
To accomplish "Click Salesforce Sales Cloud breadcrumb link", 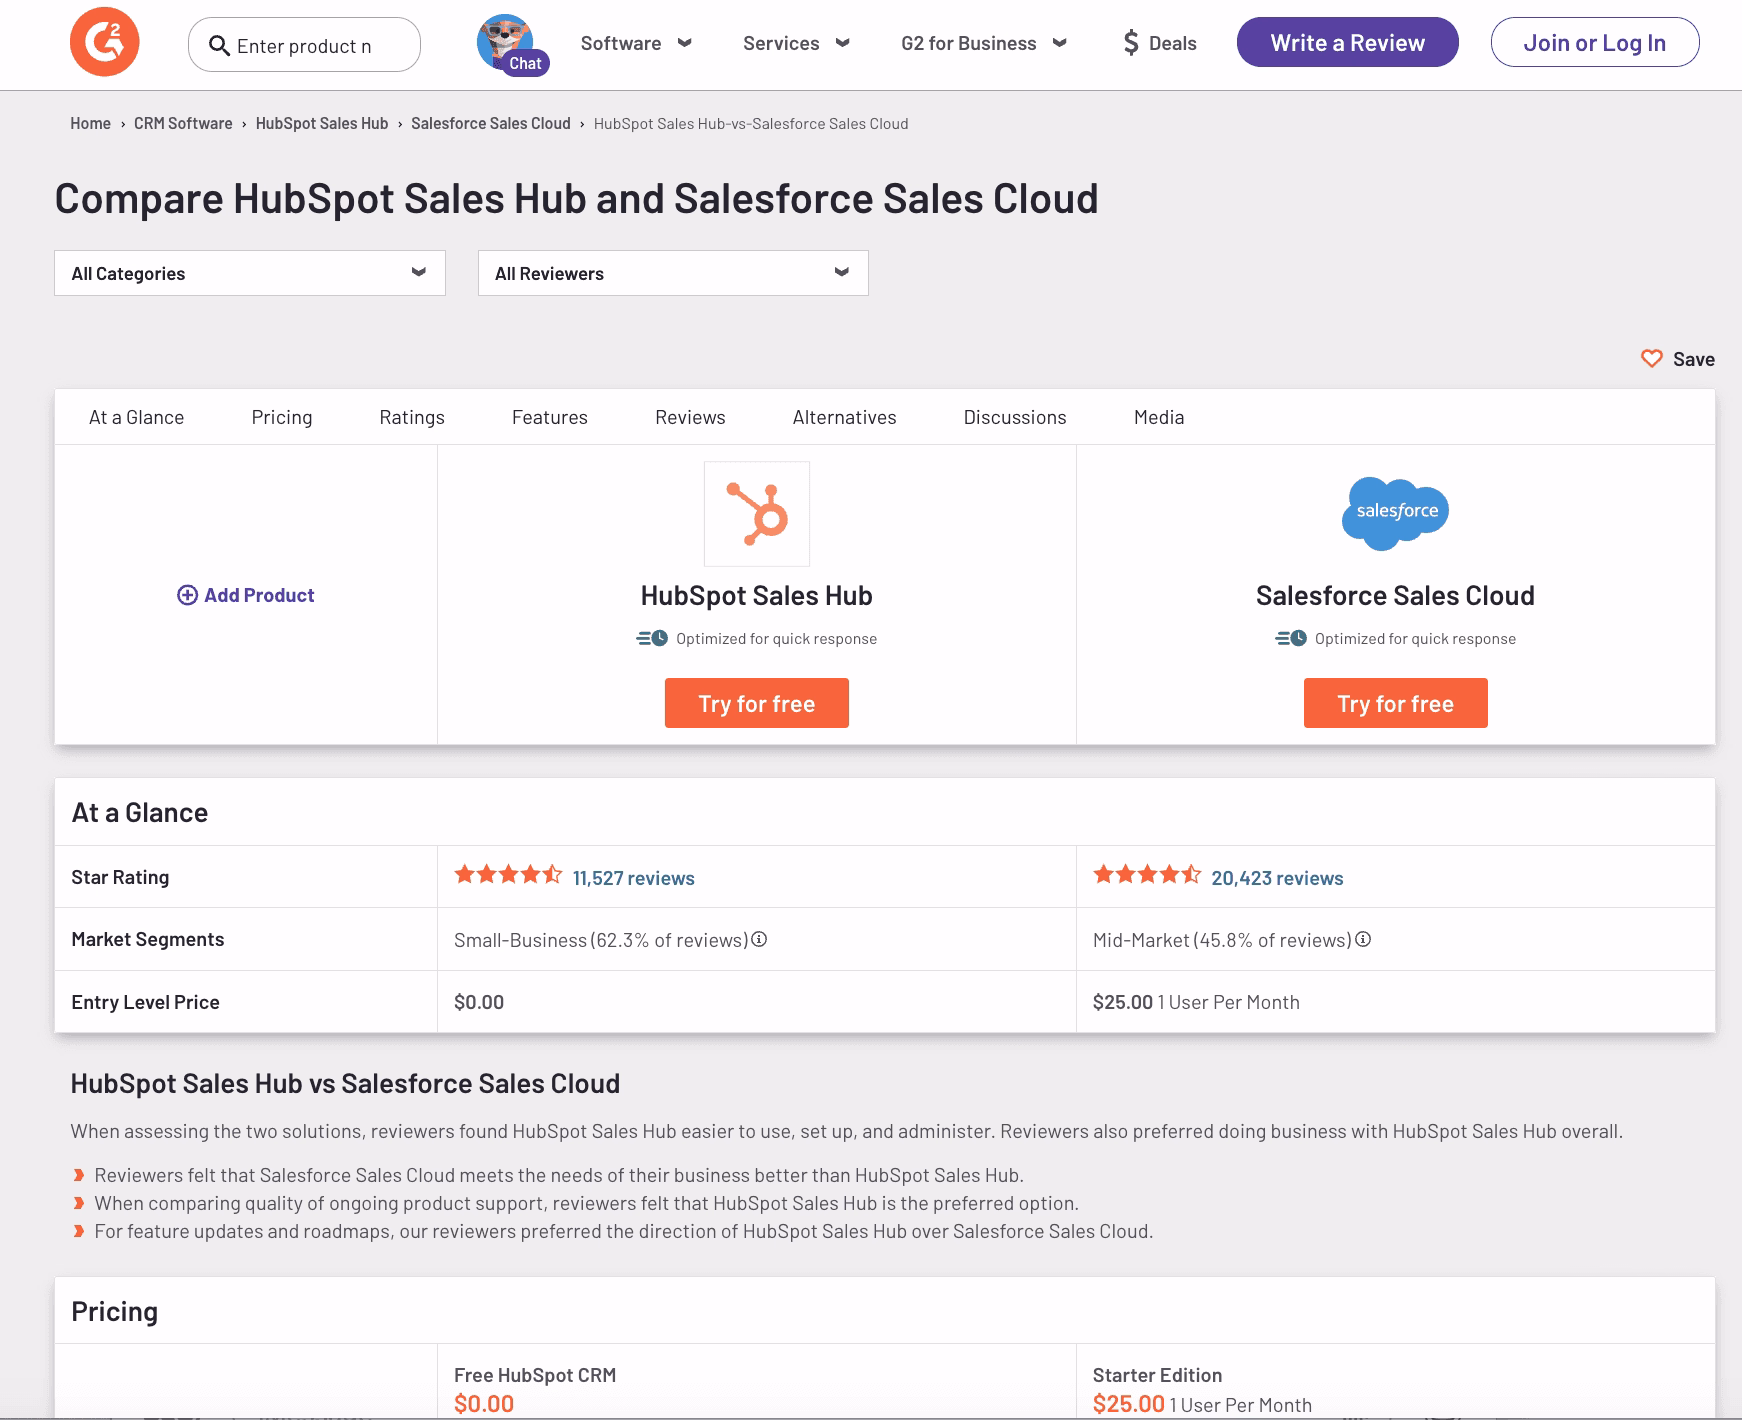I will pyautogui.click(x=491, y=123).
